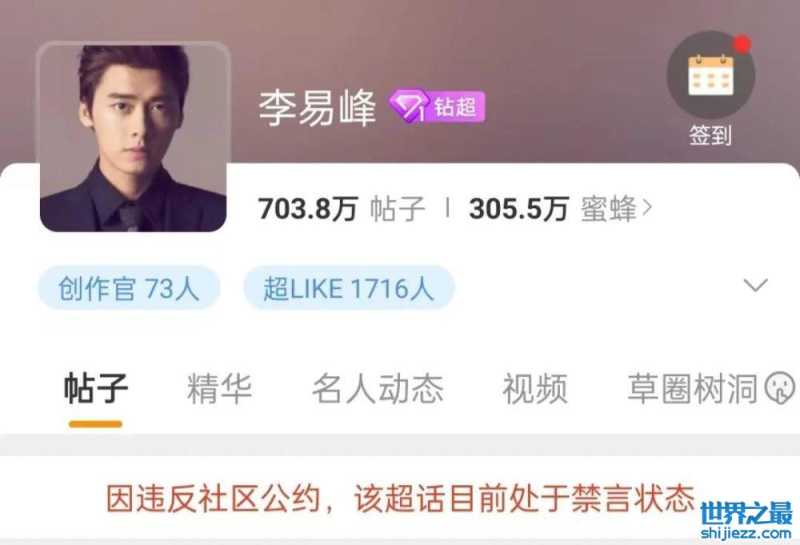The width and height of the screenshot is (800, 545).
Task: Open the profile avatar photo
Action: (x=133, y=137)
